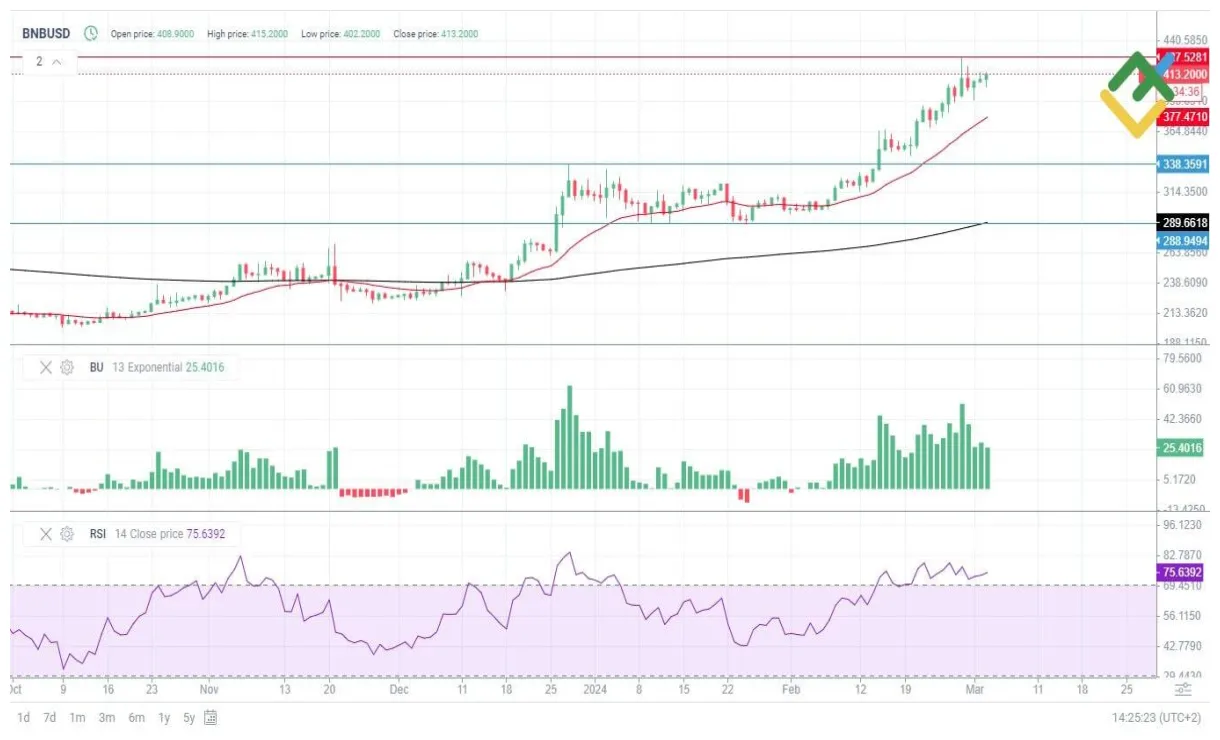The height and width of the screenshot is (740, 1220).
Task: Expand the BNBUSD symbol selector
Action: pyautogui.click(x=44, y=33)
